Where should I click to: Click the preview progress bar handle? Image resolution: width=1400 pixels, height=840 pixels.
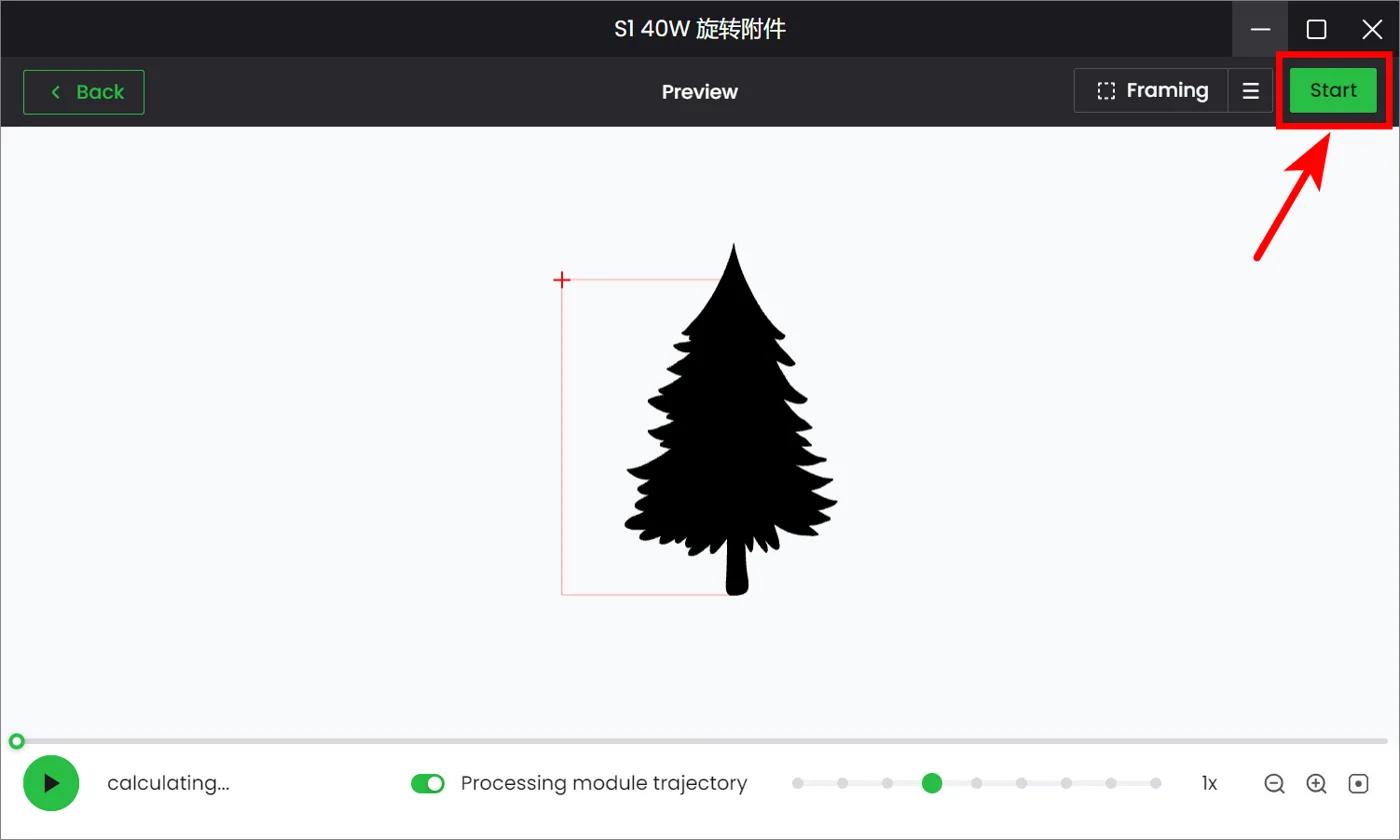[16, 741]
